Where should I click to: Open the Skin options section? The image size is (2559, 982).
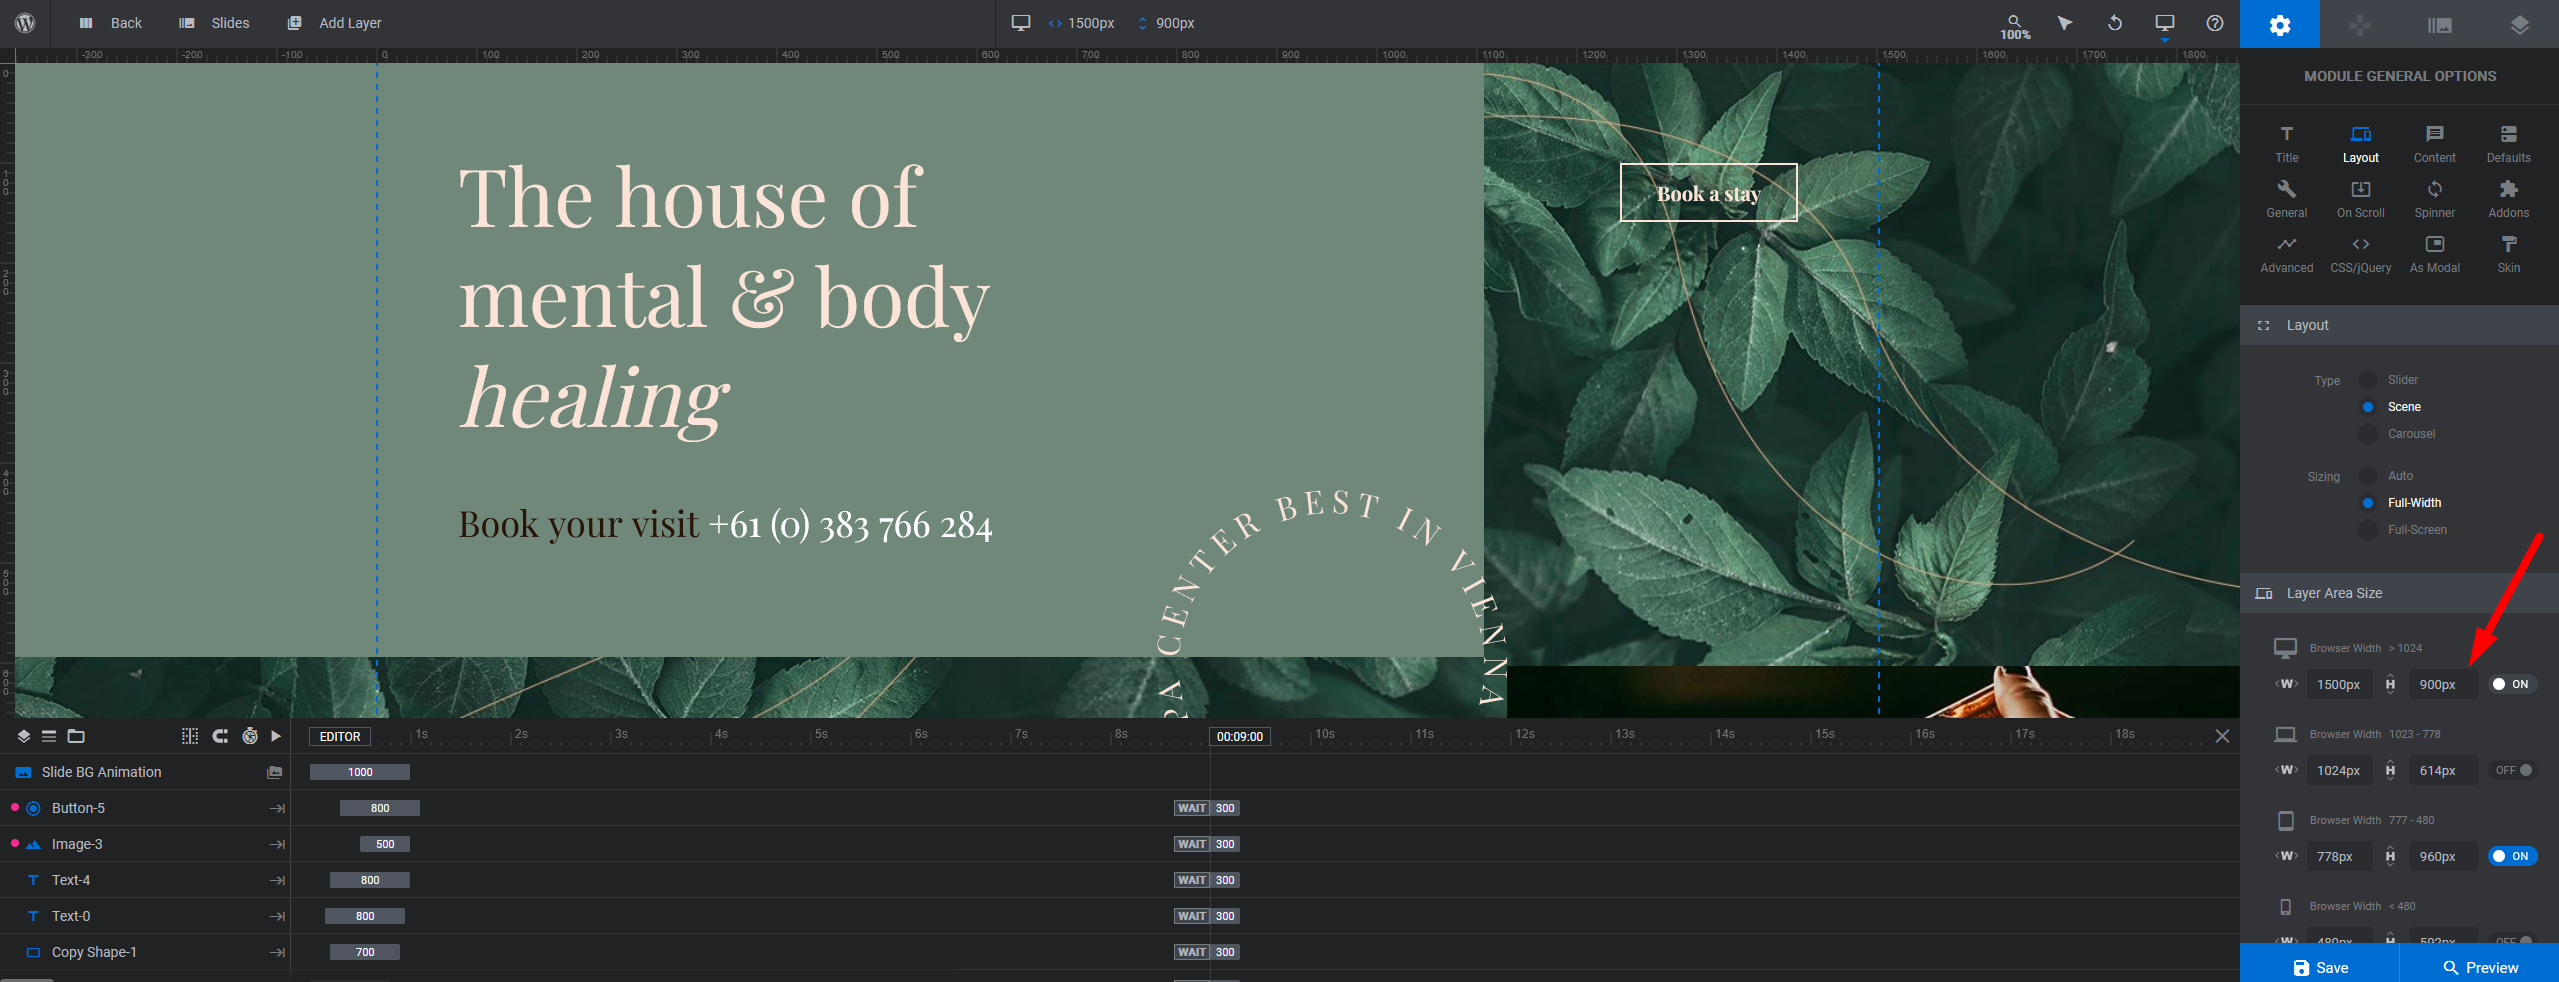2509,254
